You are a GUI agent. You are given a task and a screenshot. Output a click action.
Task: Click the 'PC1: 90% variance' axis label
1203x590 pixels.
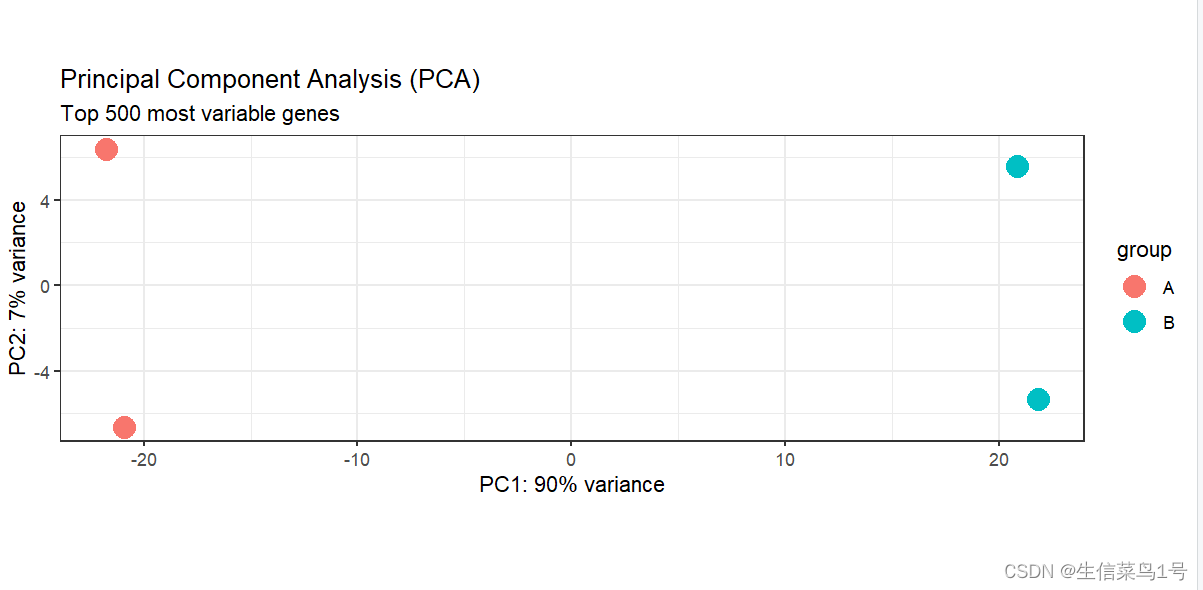[572, 485]
